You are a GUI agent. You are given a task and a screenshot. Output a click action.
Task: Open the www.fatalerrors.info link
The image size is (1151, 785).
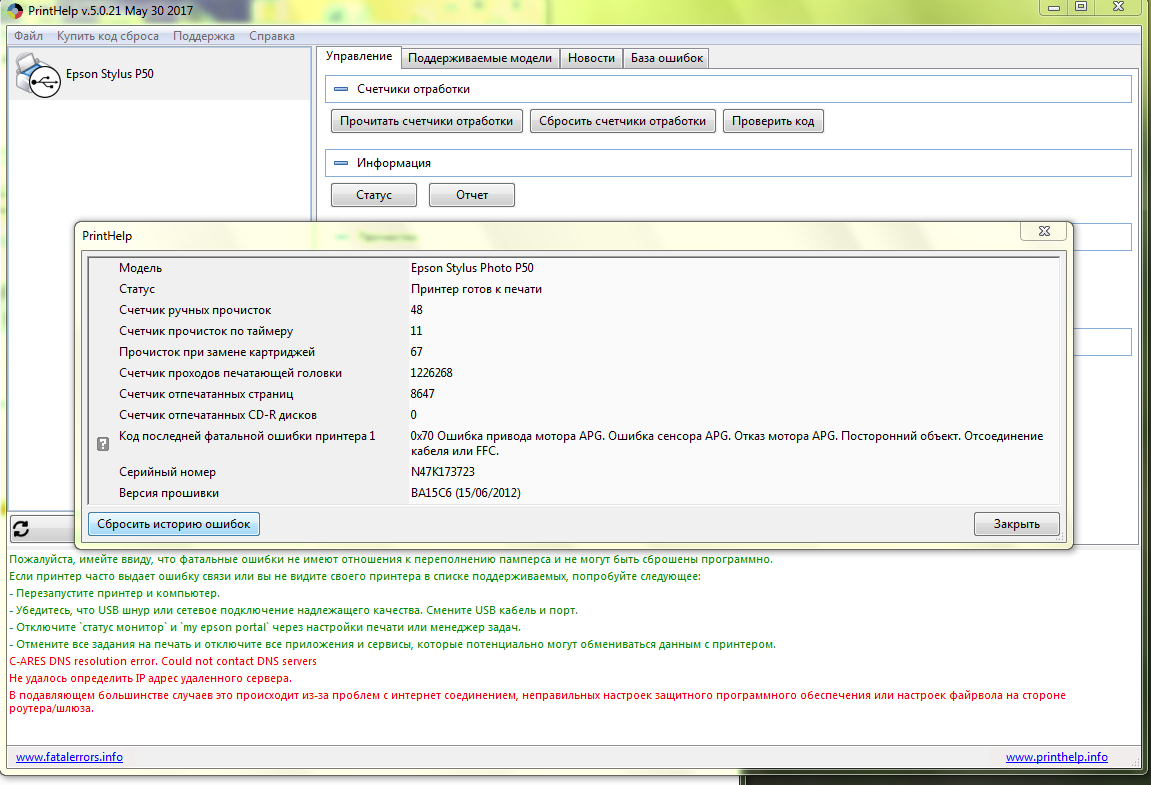69,757
